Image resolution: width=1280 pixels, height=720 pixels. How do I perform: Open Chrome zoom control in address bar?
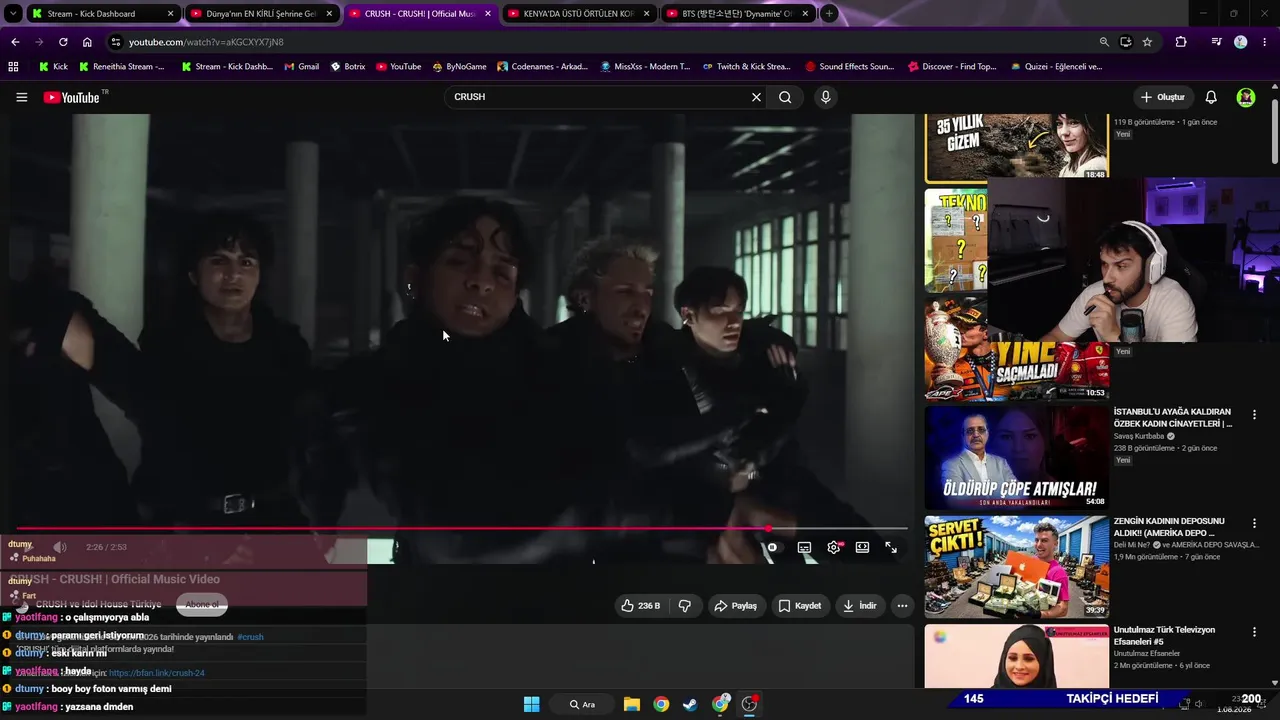1104,42
